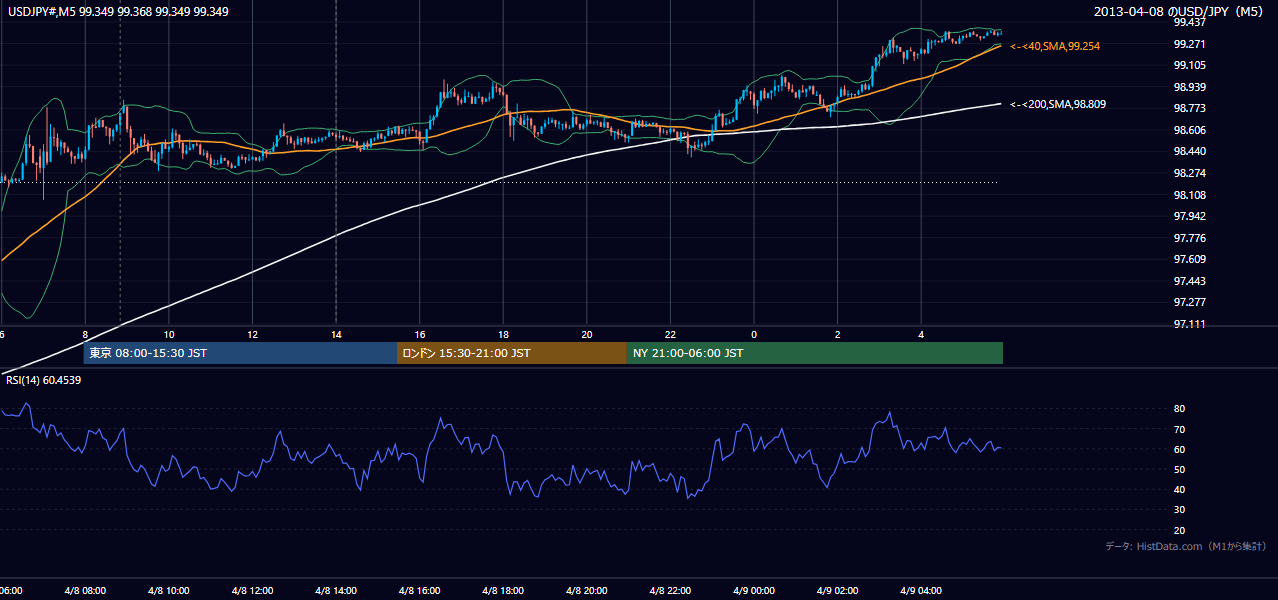This screenshot has height=600, width=1278.
Task: Click hour label 16 under price chart
Action: click(420, 334)
